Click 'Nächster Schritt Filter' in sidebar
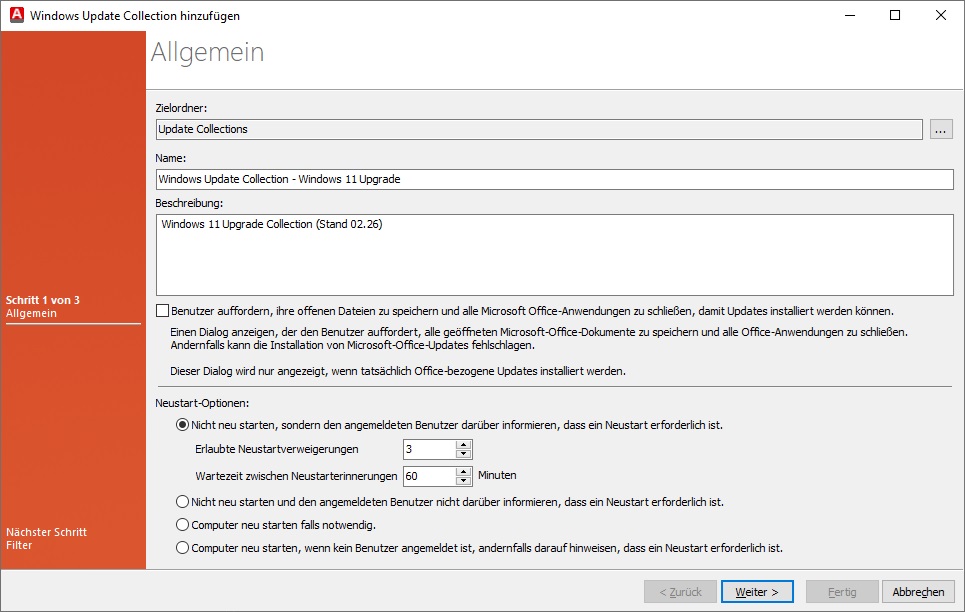965x612 pixels. [46, 538]
